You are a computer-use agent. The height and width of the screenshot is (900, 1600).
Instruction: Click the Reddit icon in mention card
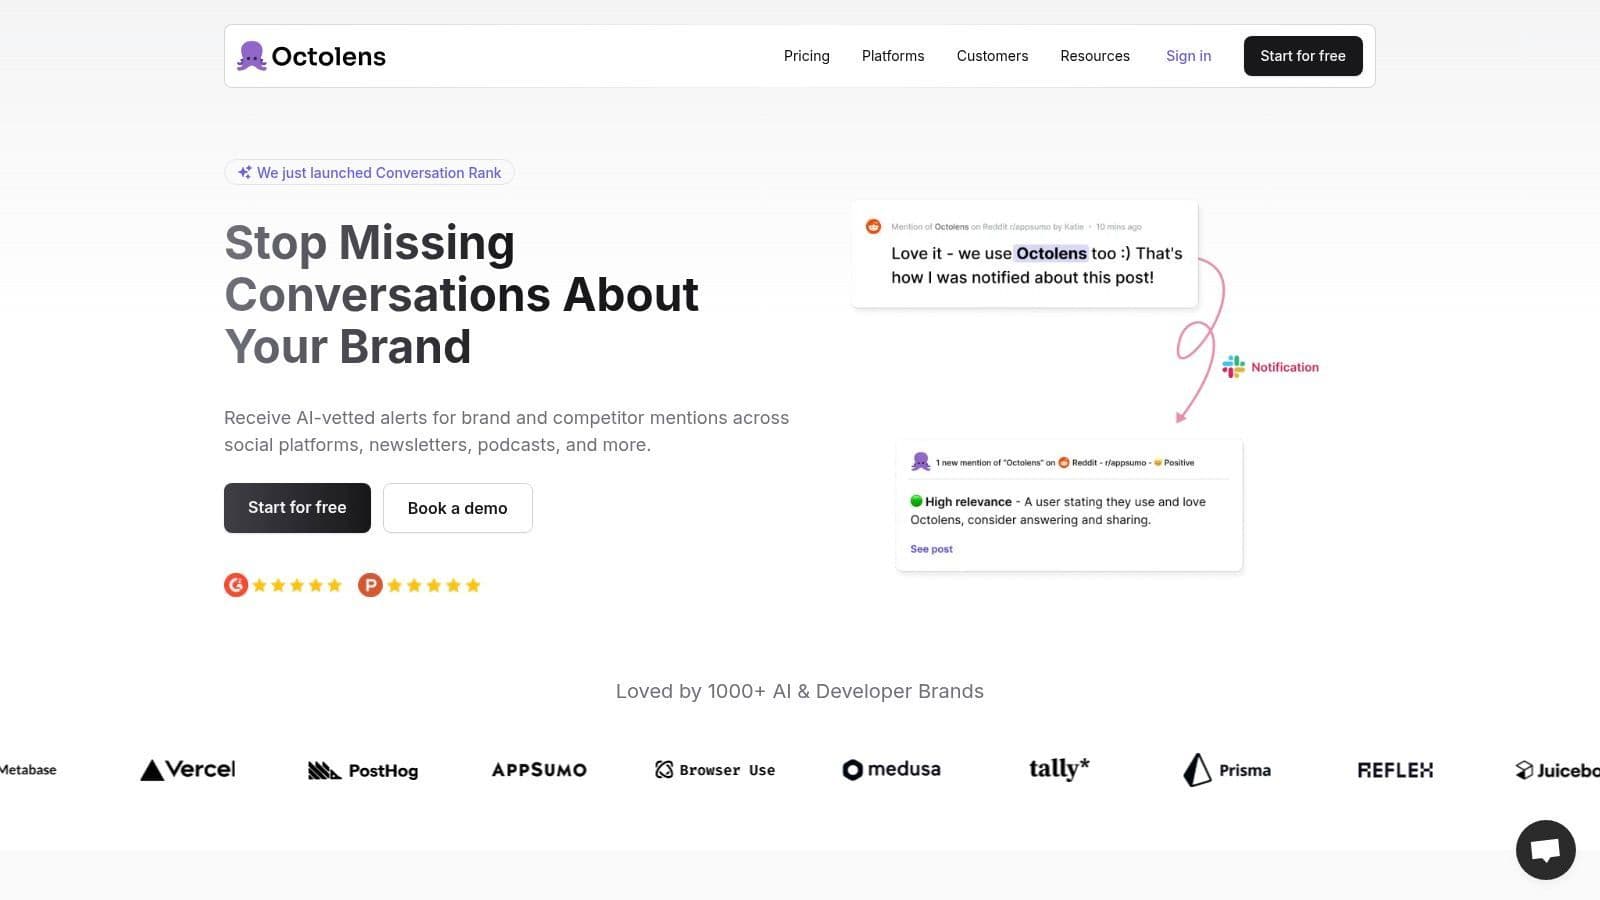tap(873, 227)
